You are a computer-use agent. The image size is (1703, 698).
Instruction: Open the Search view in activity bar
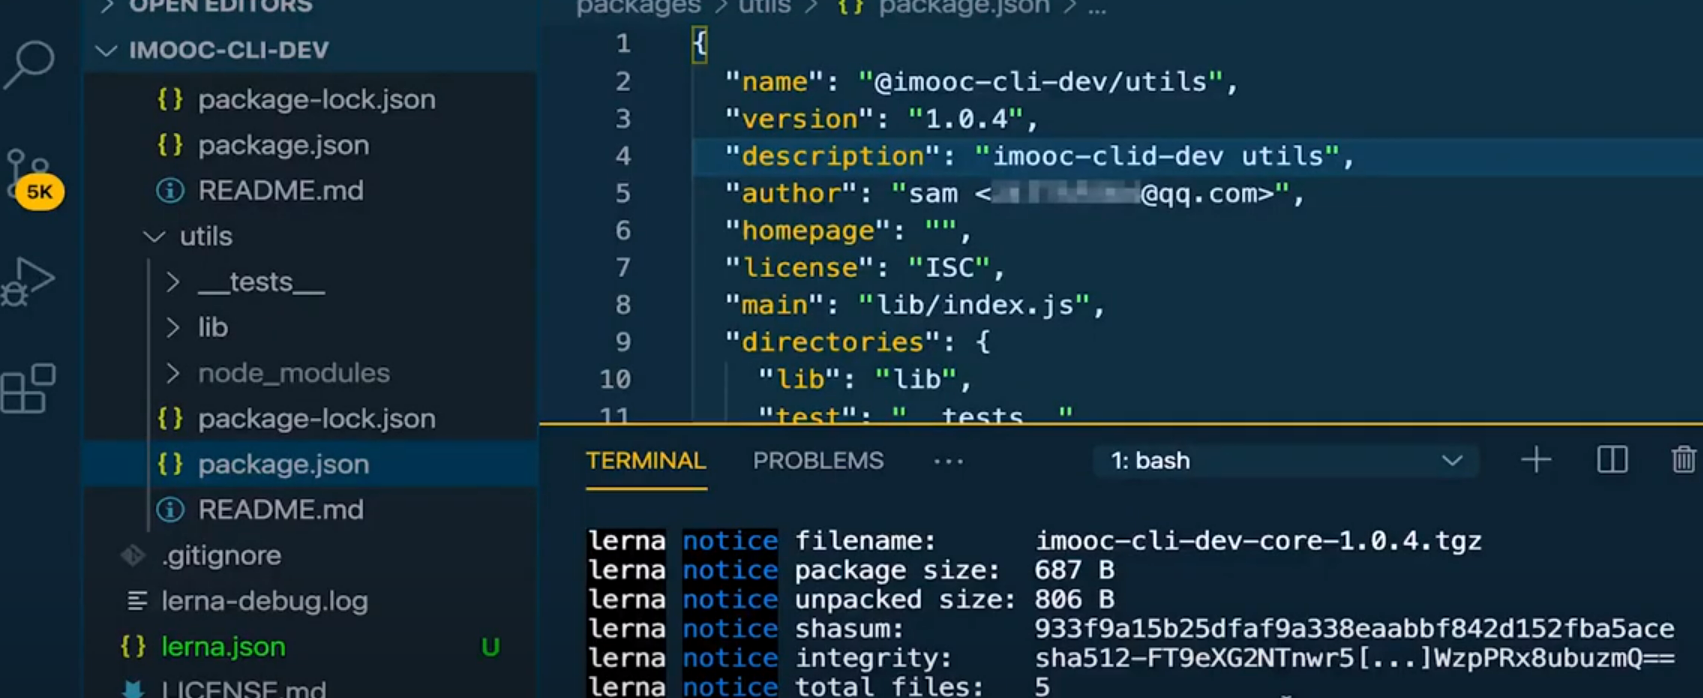pyautogui.click(x=30, y=65)
